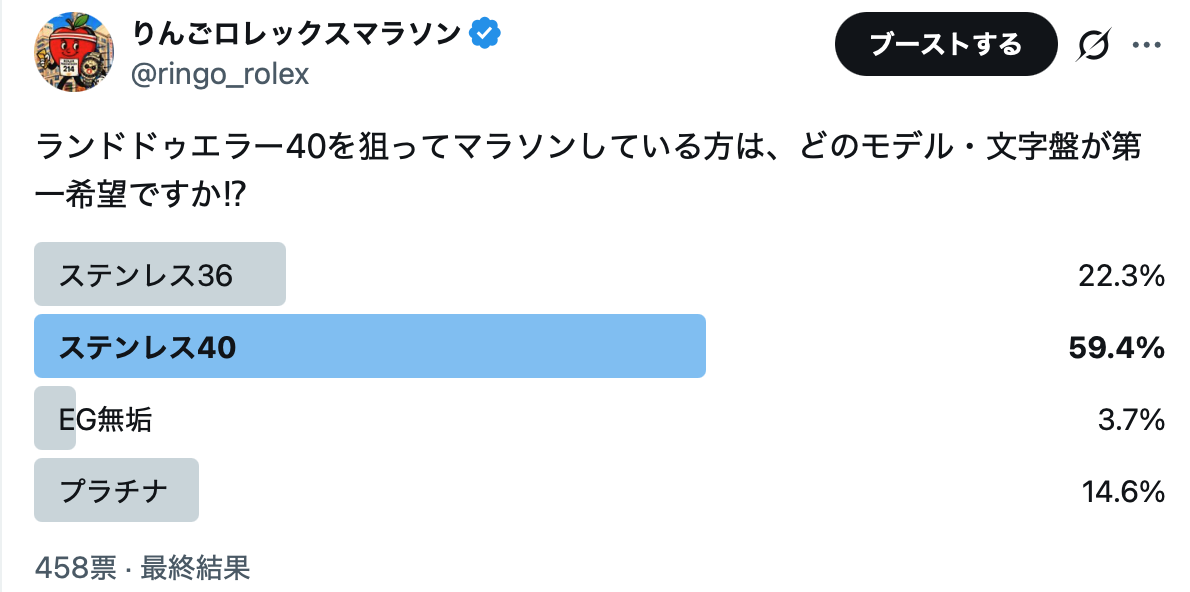Screen dimensions: 1190x592
Task: Click the bold 59.4% winning percentage
Action: [x=1116, y=348]
